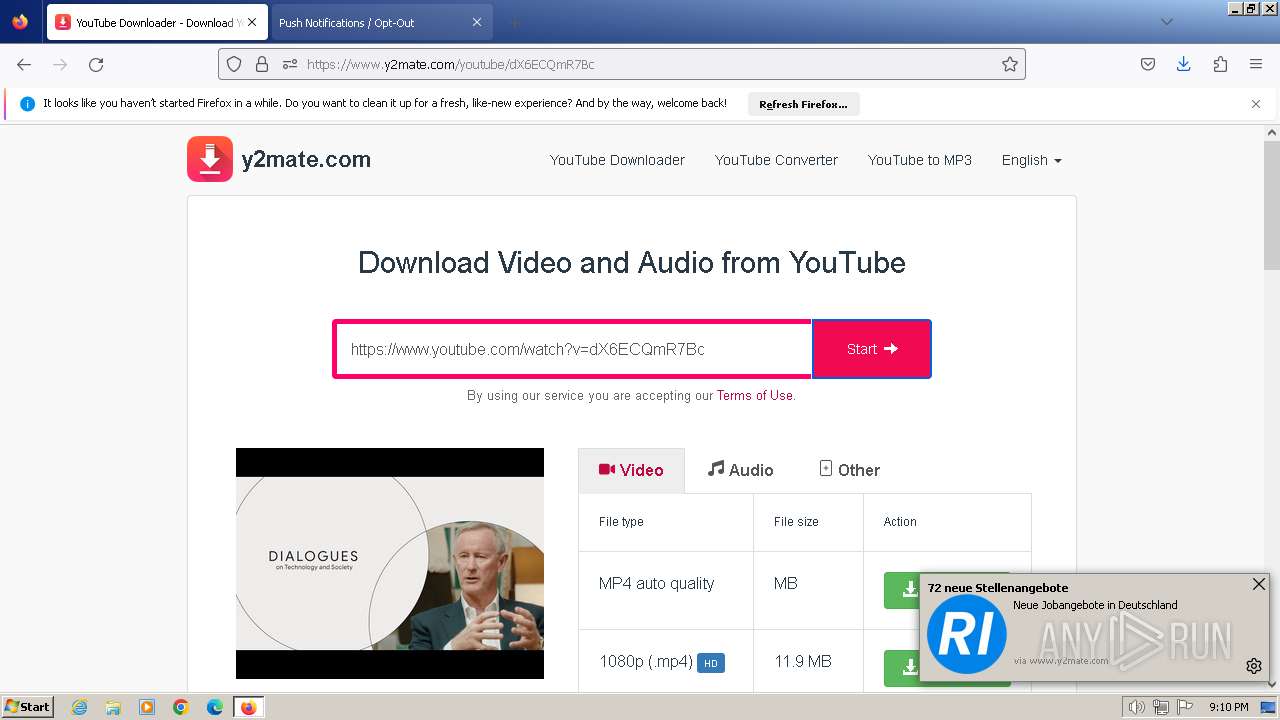The width and height of the screenshot is (1280, 720).
Task: Click the shield tracking protection icon
Action: coord(234,64)
